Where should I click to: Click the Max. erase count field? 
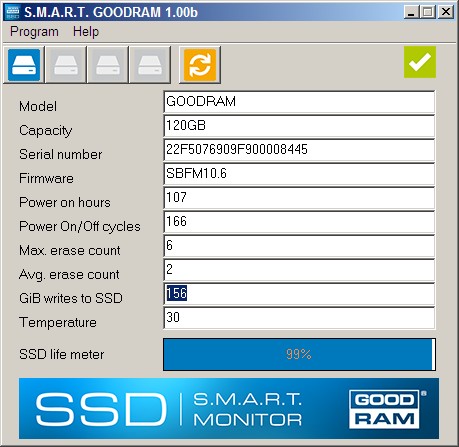tap(299, 246)
